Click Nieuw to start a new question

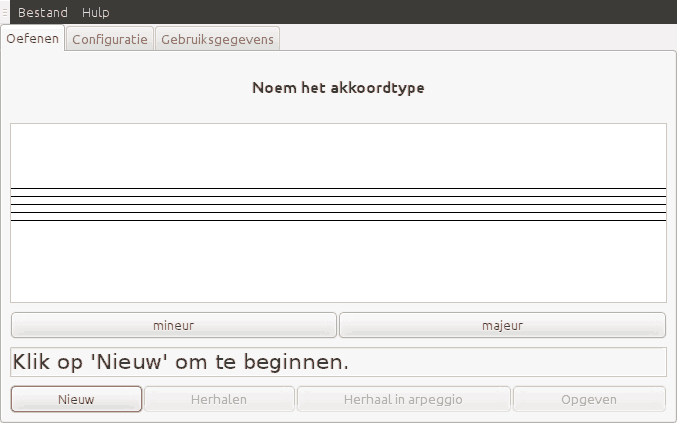coord(76,399)
